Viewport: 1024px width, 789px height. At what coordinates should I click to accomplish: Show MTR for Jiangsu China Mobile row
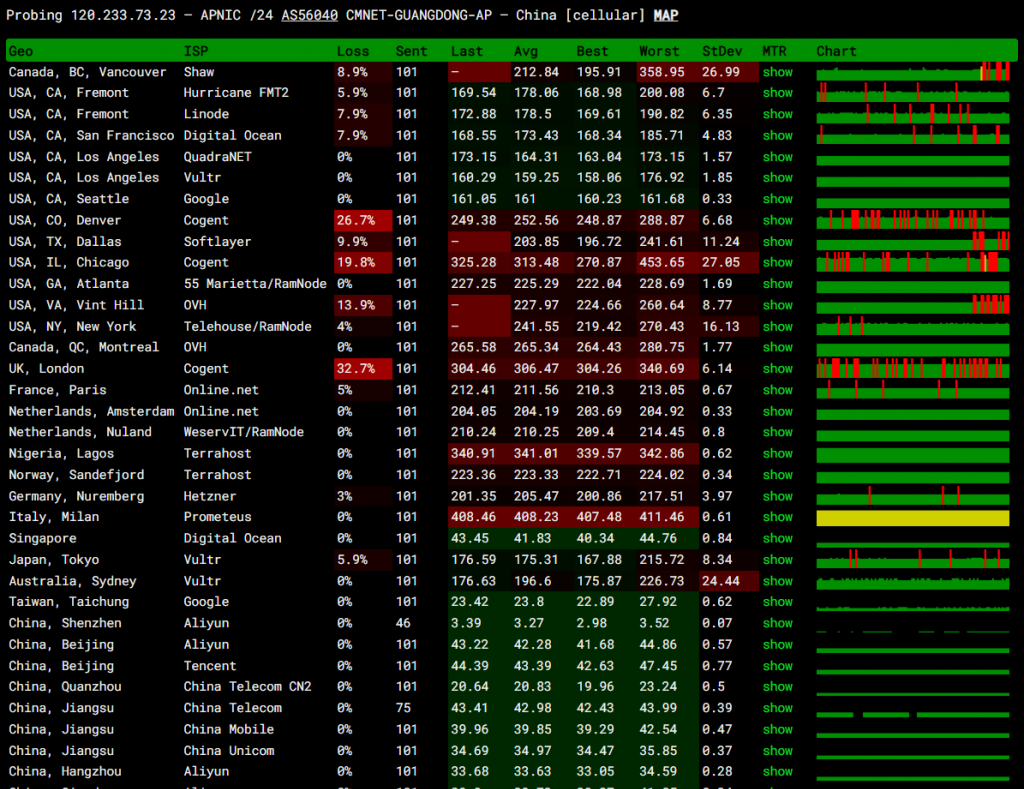pyautogui.click(x=777, y=730)
